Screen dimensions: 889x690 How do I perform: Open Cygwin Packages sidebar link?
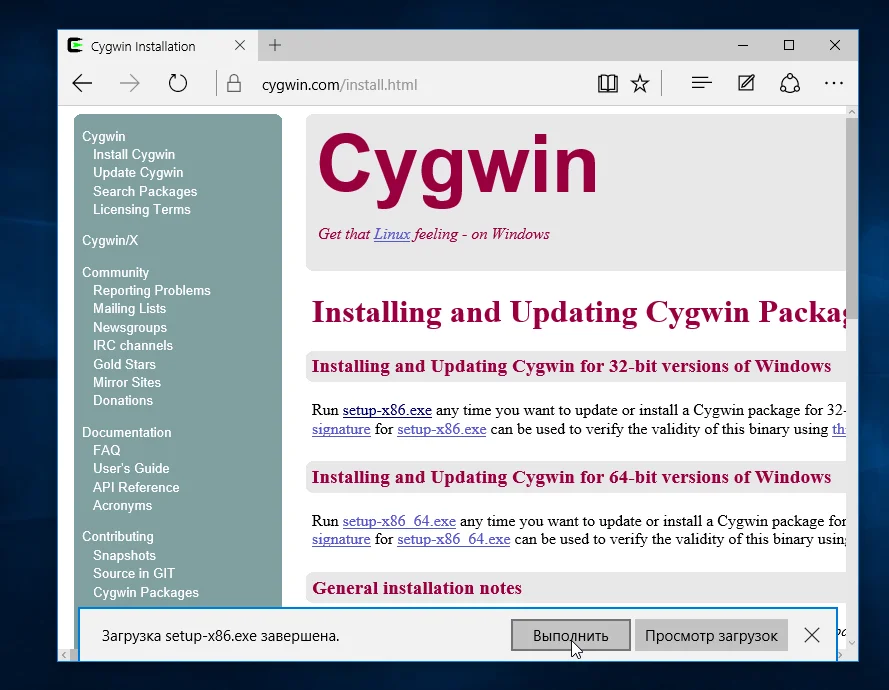pos(146,592)
